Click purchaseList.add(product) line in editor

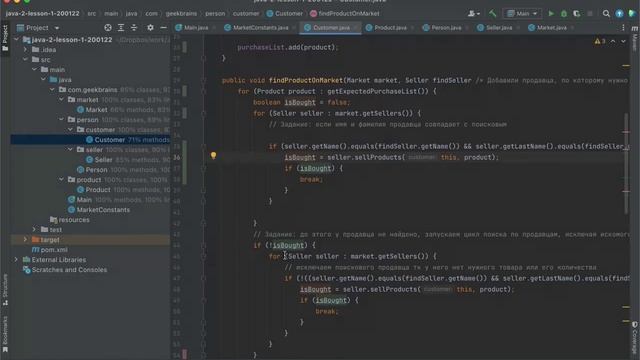[288, 47]
